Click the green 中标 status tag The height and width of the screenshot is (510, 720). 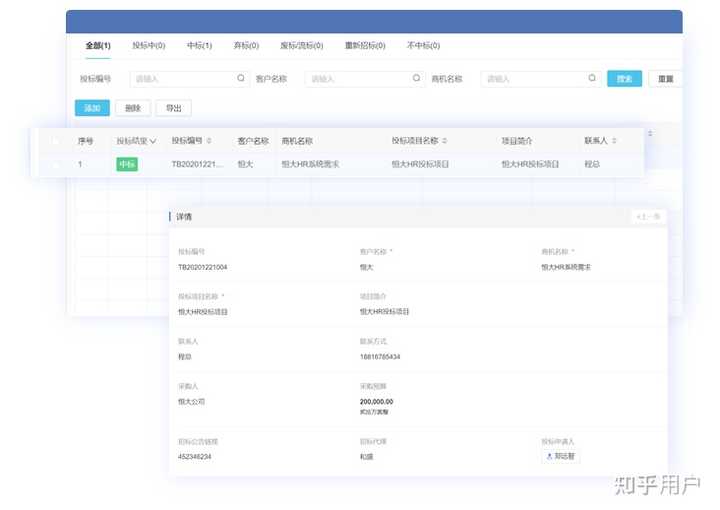tap(127, 164)
